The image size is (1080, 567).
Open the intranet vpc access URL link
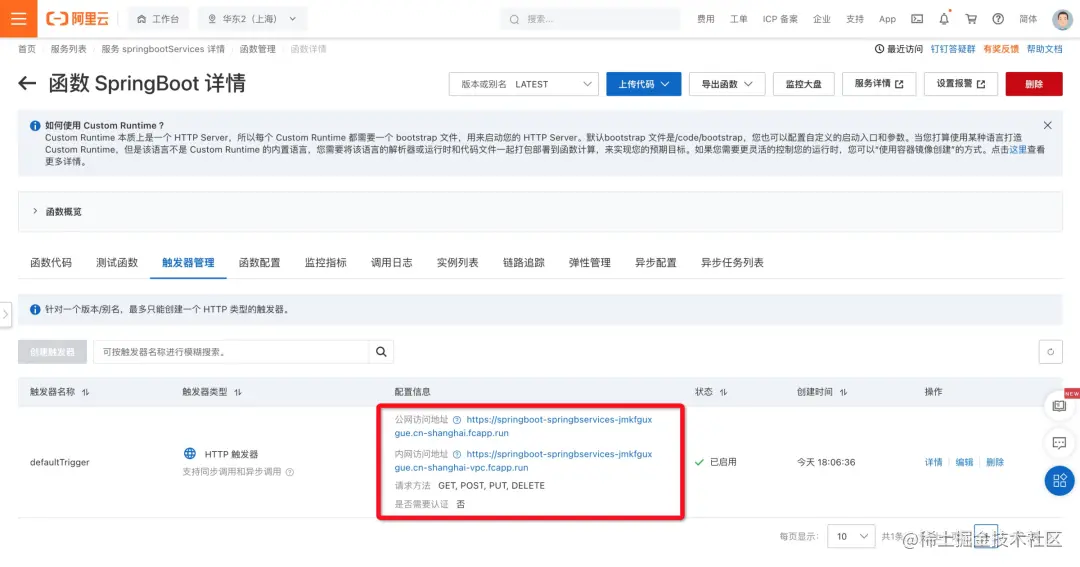pos(523,461)
